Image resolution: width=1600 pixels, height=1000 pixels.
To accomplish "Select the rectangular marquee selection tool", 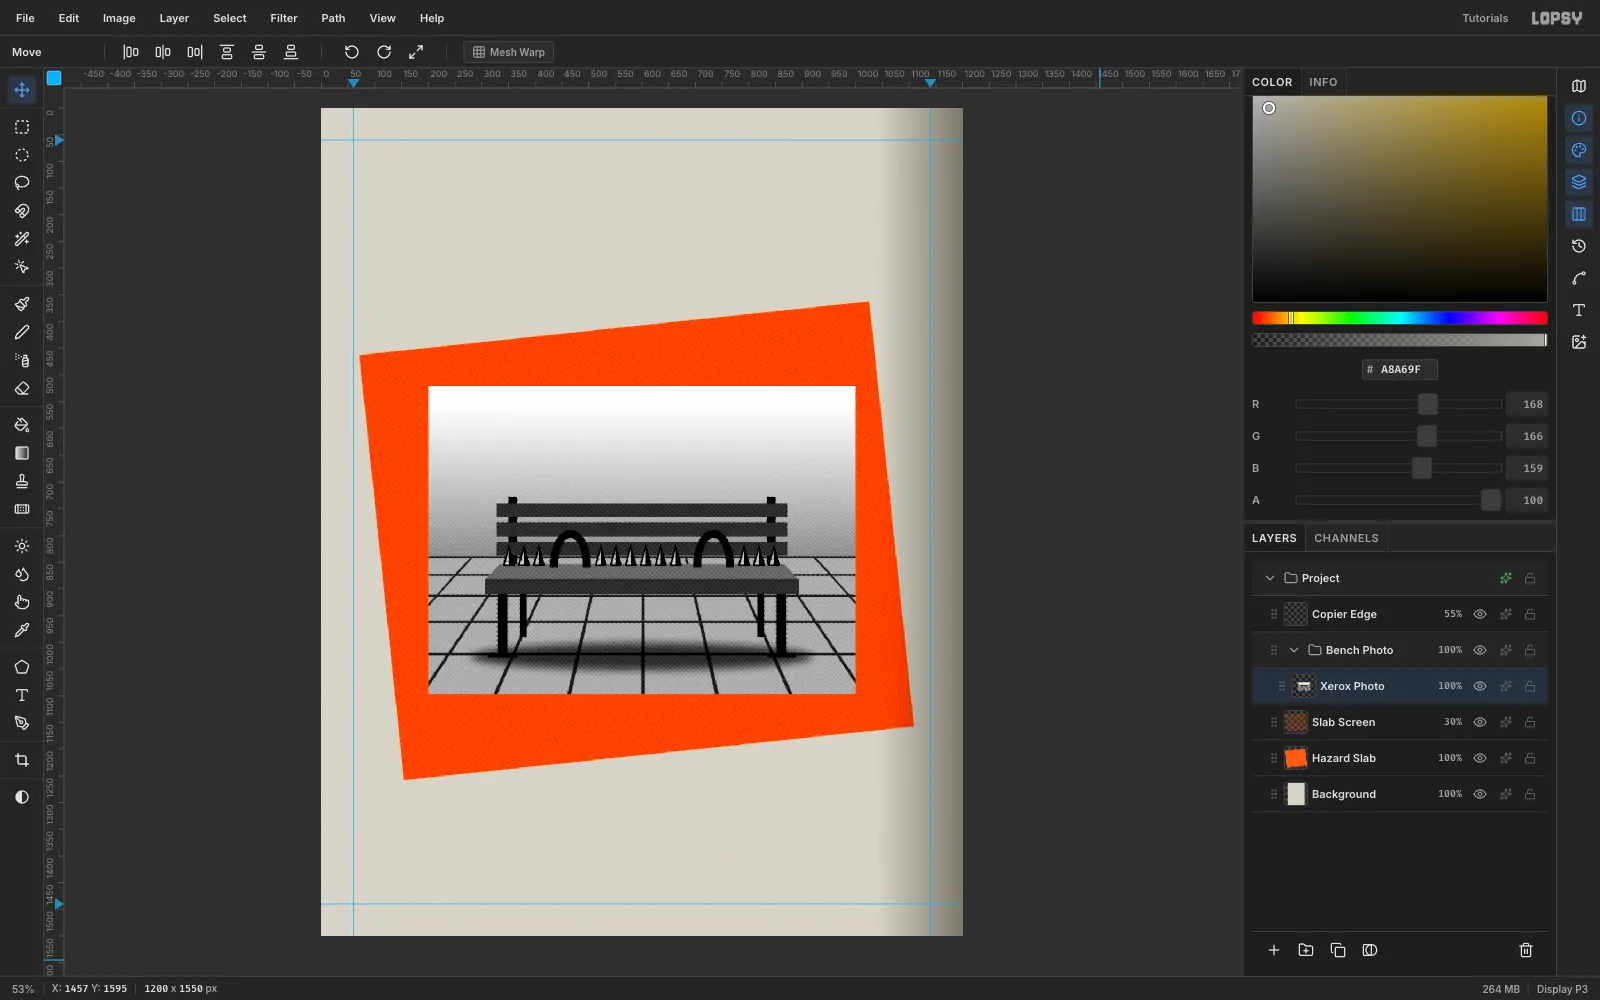I will pyautogui.click(x=21, y=127).
